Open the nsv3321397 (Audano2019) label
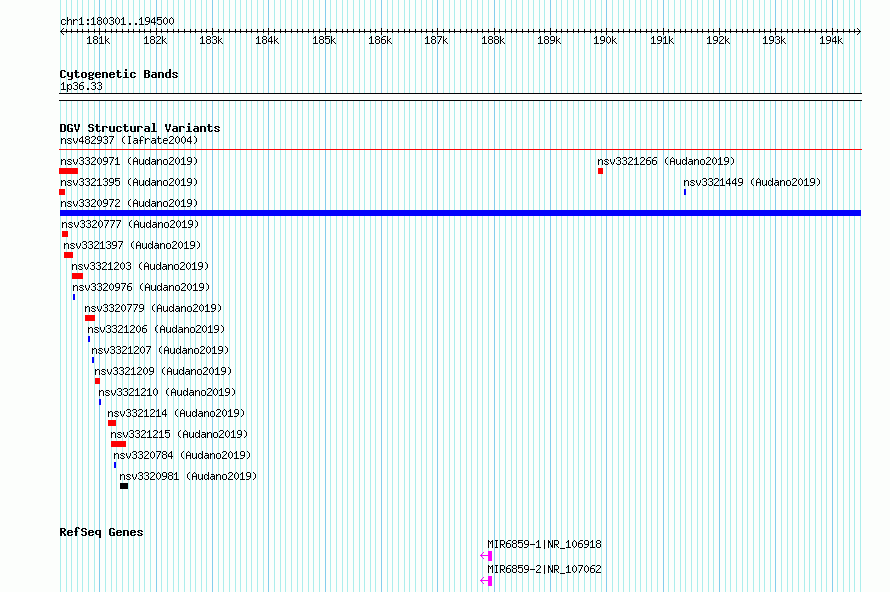The height and width of the screenshot is (592, 890). (132, 245)
